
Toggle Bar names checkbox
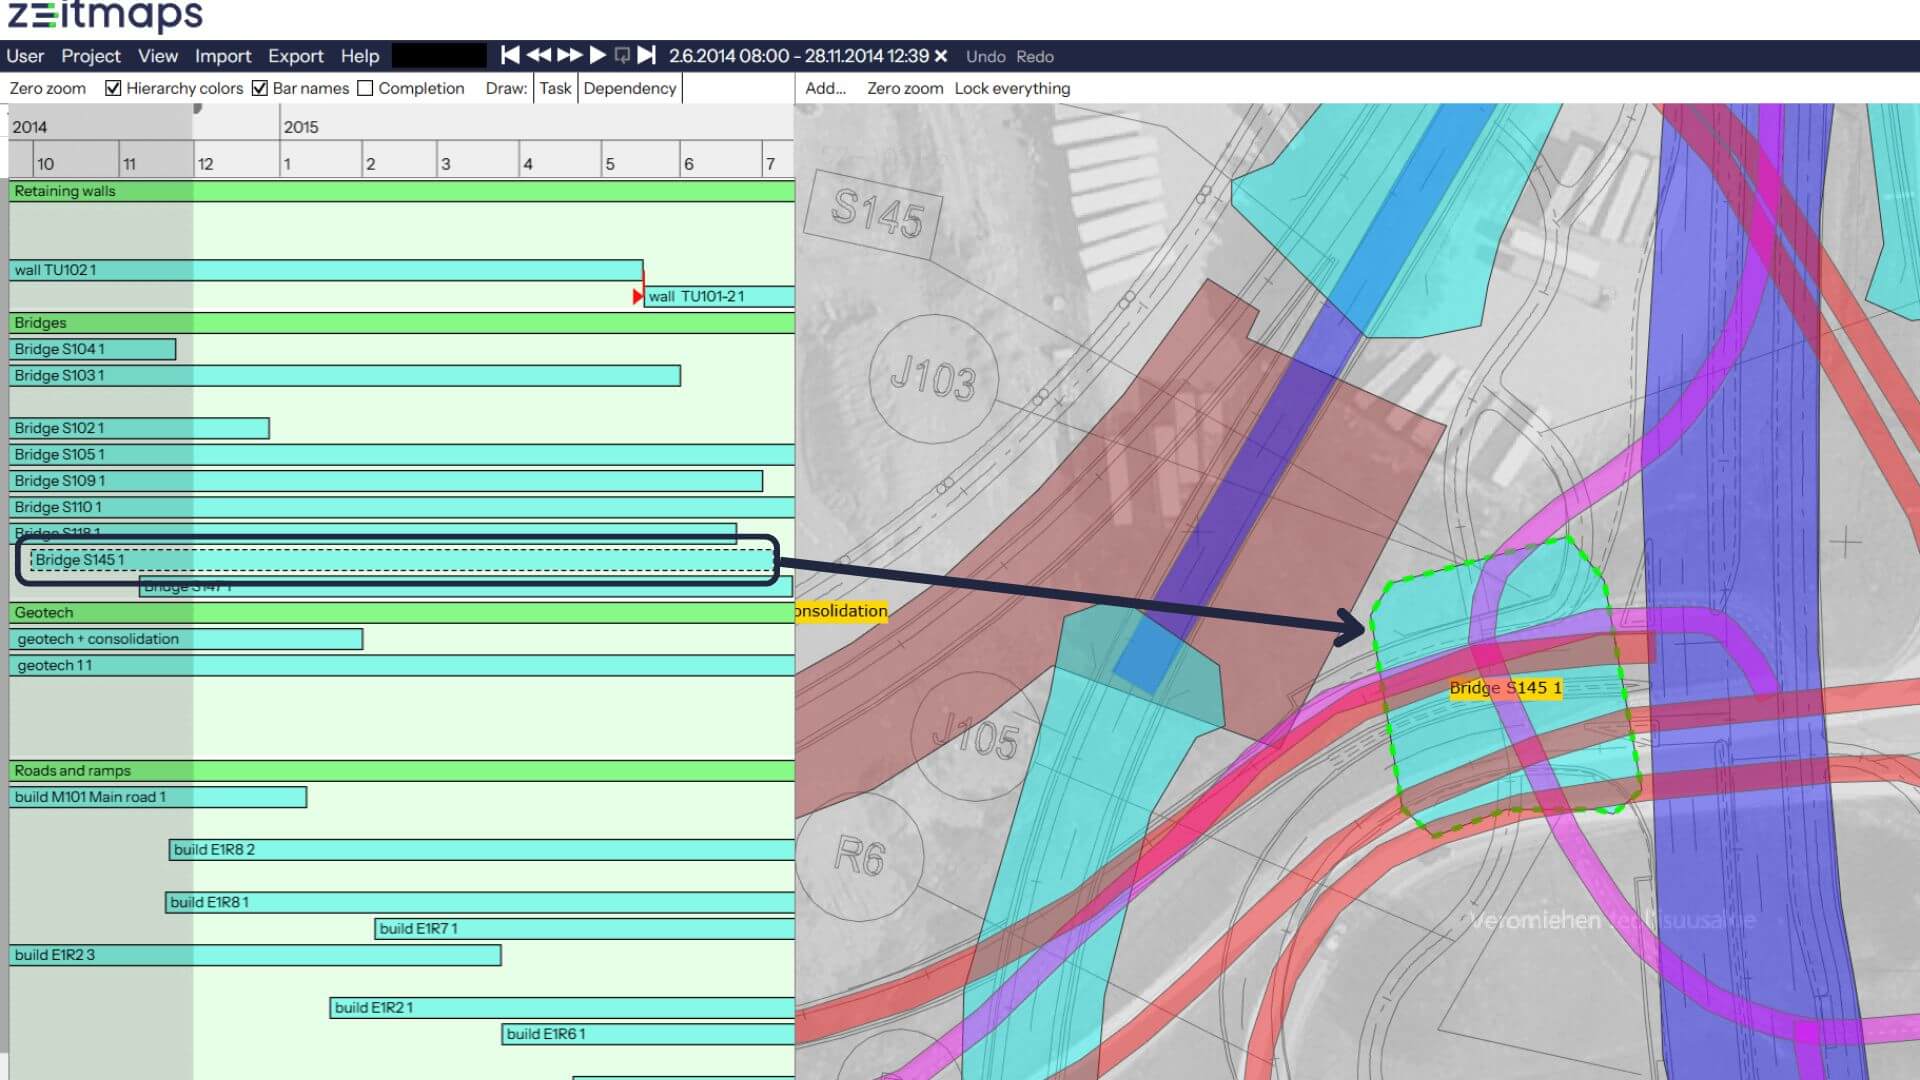(260, 88)
